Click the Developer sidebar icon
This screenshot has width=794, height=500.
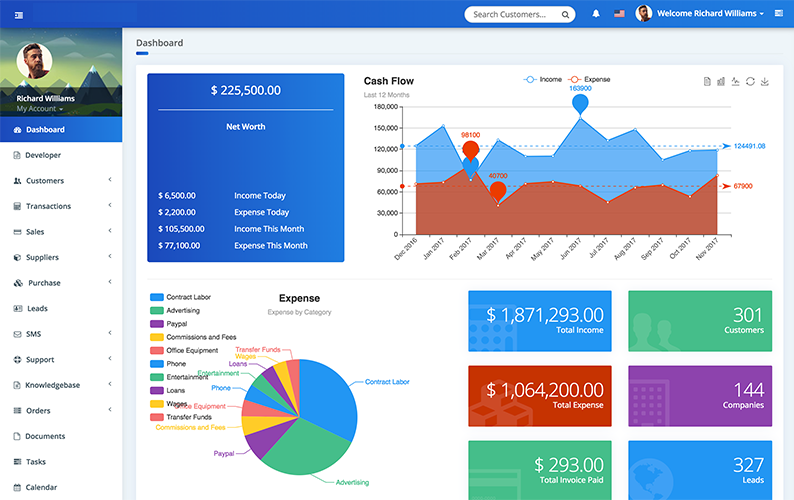[x=17, y=155]
